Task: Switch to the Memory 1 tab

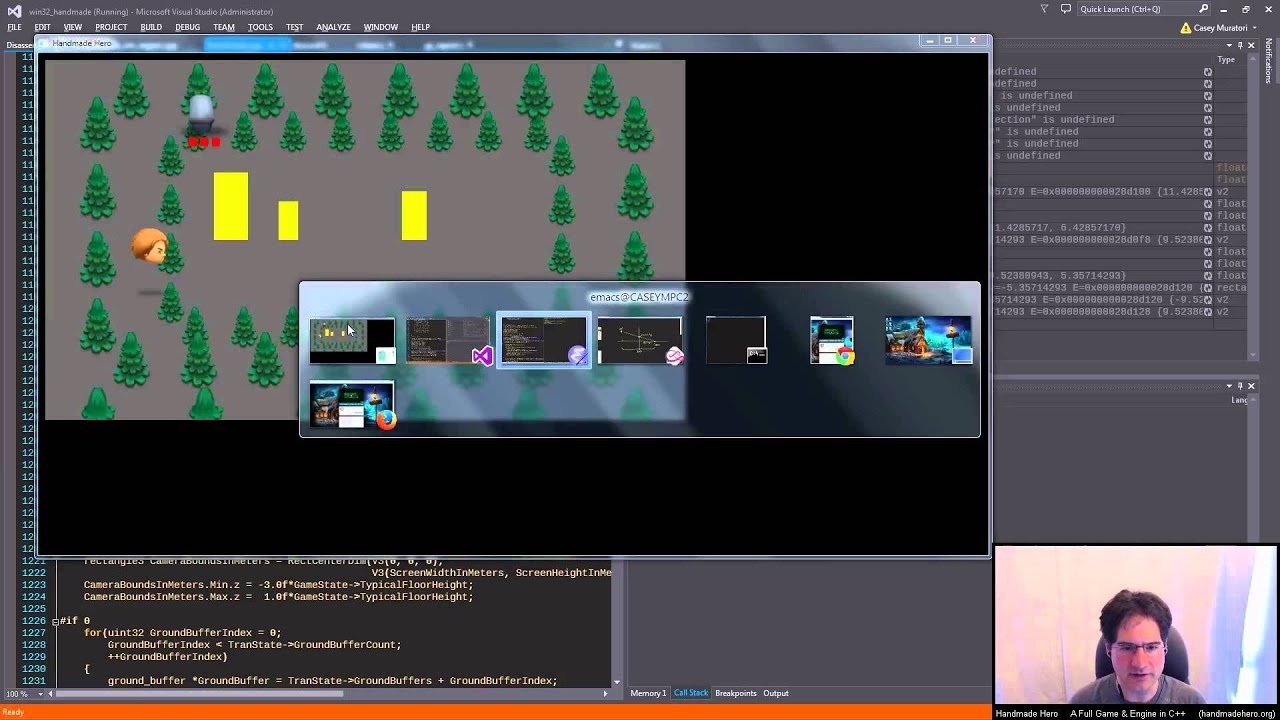Action: coord(648,693)
